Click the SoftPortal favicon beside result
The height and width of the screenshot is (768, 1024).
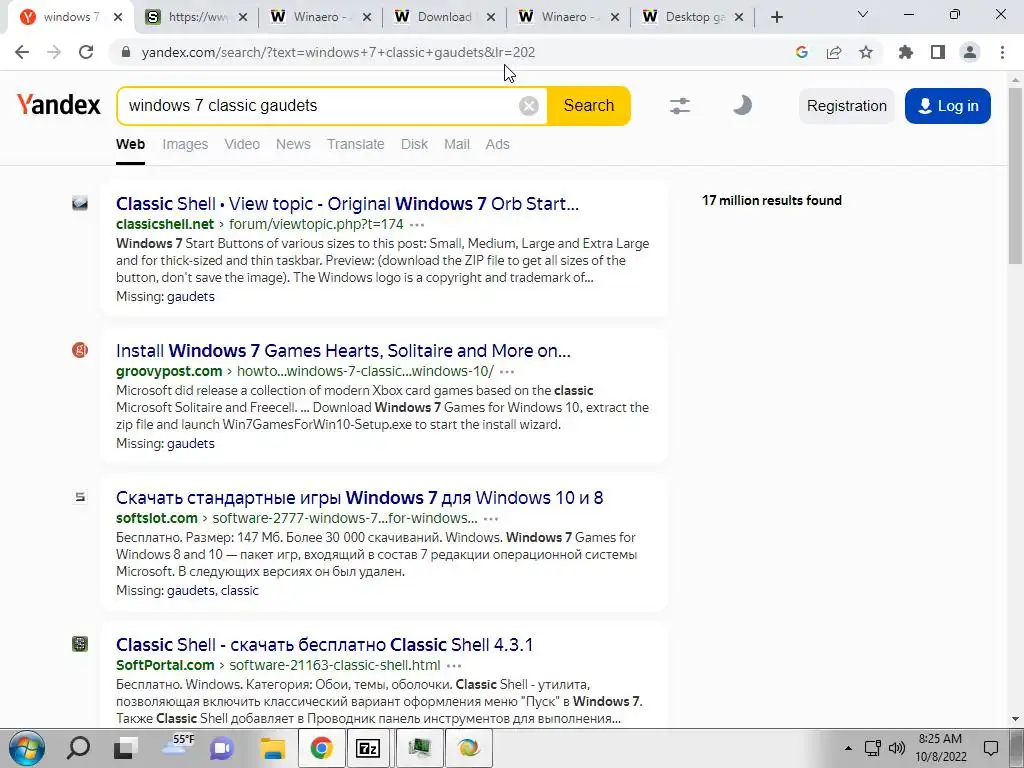80,644
